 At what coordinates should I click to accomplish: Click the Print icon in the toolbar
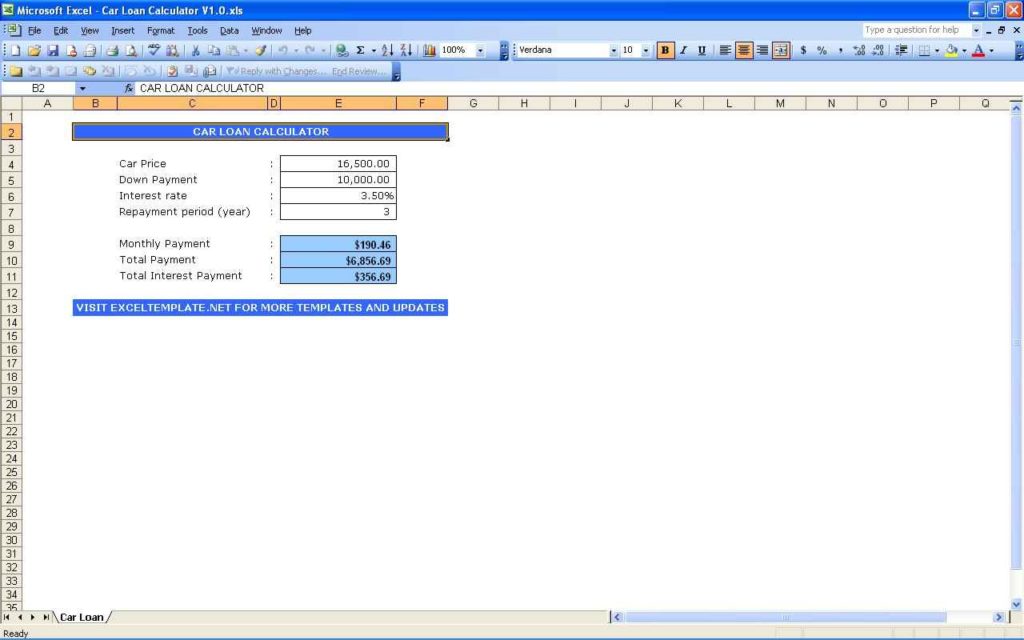112,50
